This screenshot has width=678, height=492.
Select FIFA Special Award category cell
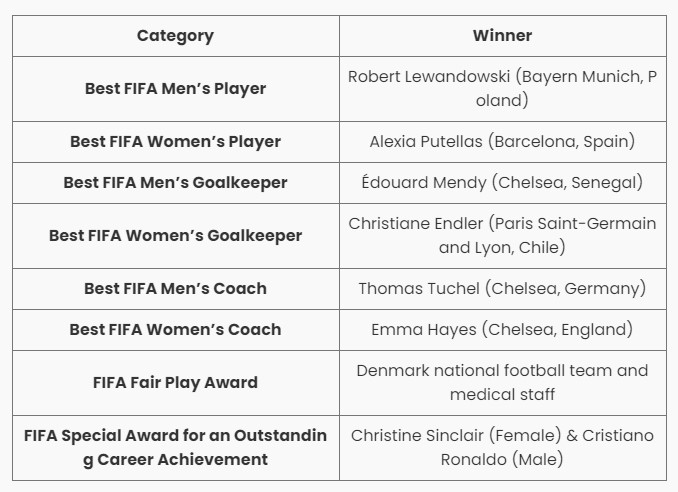tap(176, 447)
